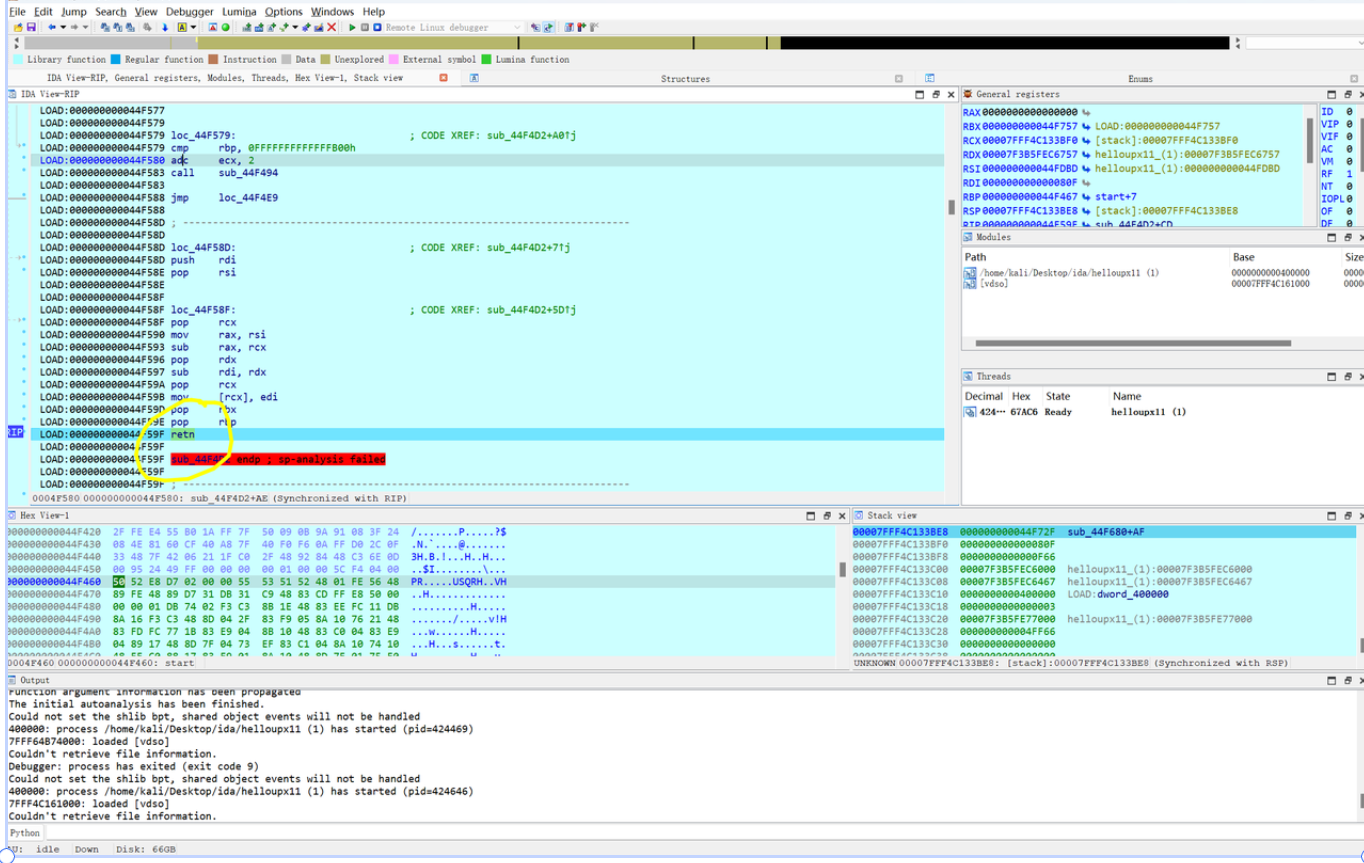Click the blue down-arrow jump icon
This screenshot has height=863, width=1364.
click(165, 27)
